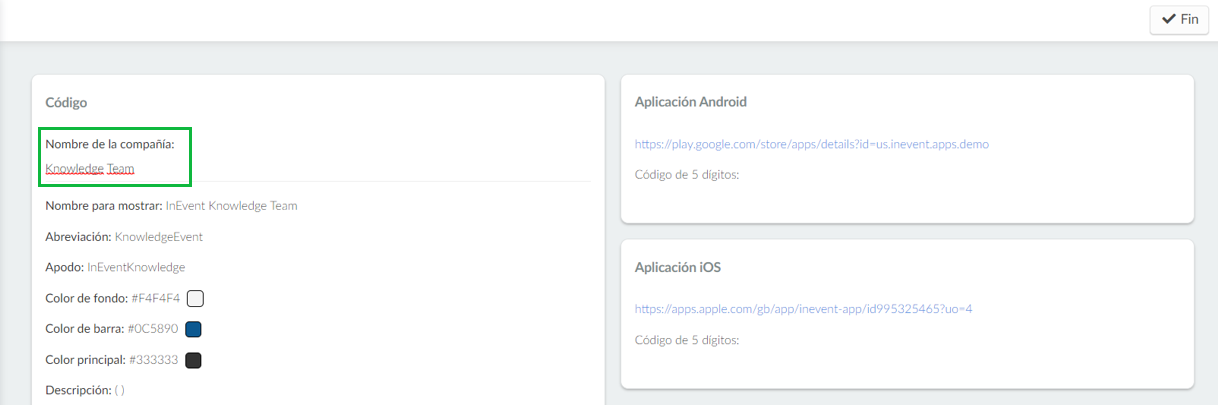The width and height of the screenshot is (1218, 405).
Task: Click the Aplicación Android heading
Action: coord(691,102)
